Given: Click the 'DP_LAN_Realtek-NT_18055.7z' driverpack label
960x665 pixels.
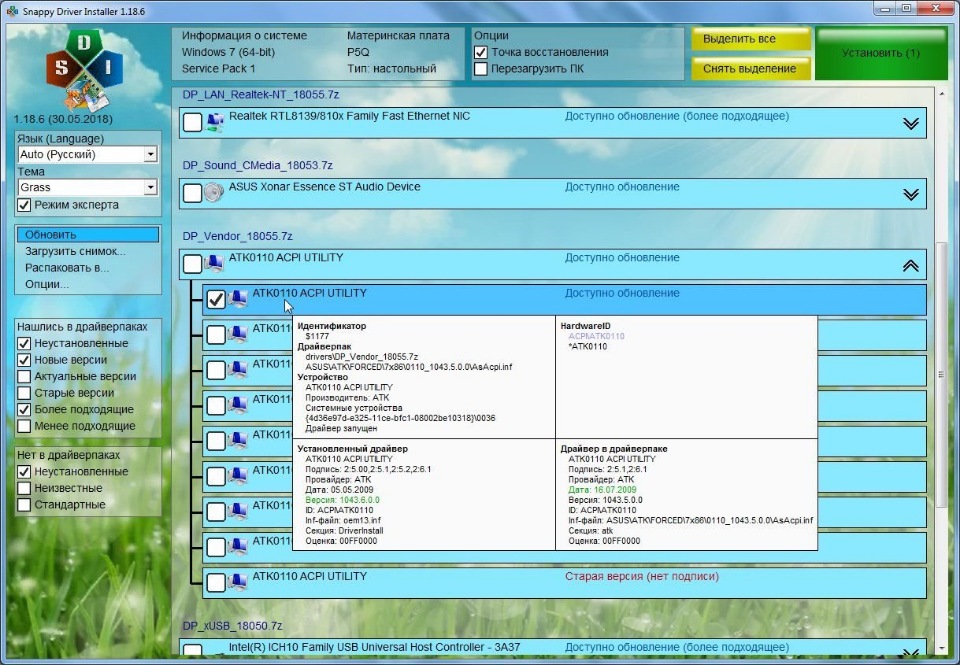Looking at the screenshot, I should click(x=260, y=95).
